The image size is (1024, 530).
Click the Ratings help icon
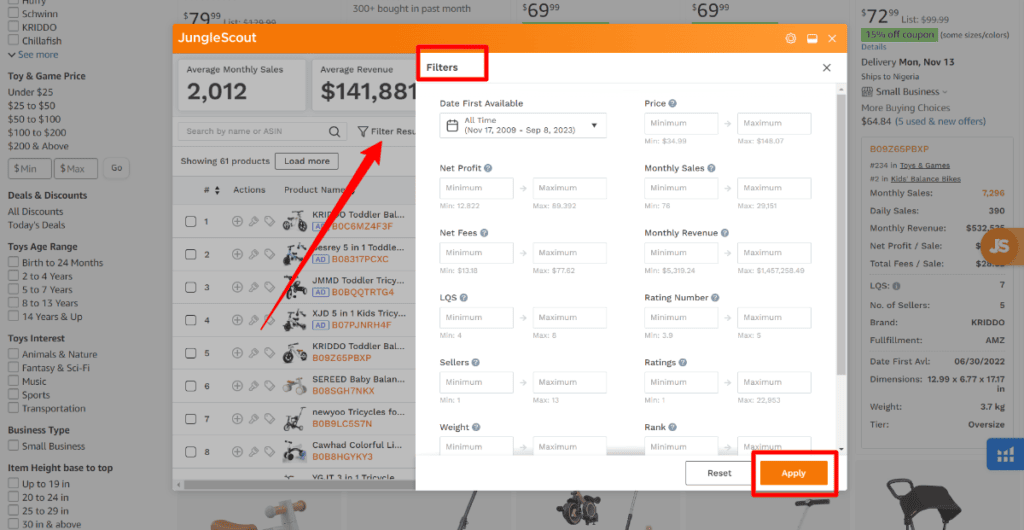pyautogui.click(x=682, y=362)
